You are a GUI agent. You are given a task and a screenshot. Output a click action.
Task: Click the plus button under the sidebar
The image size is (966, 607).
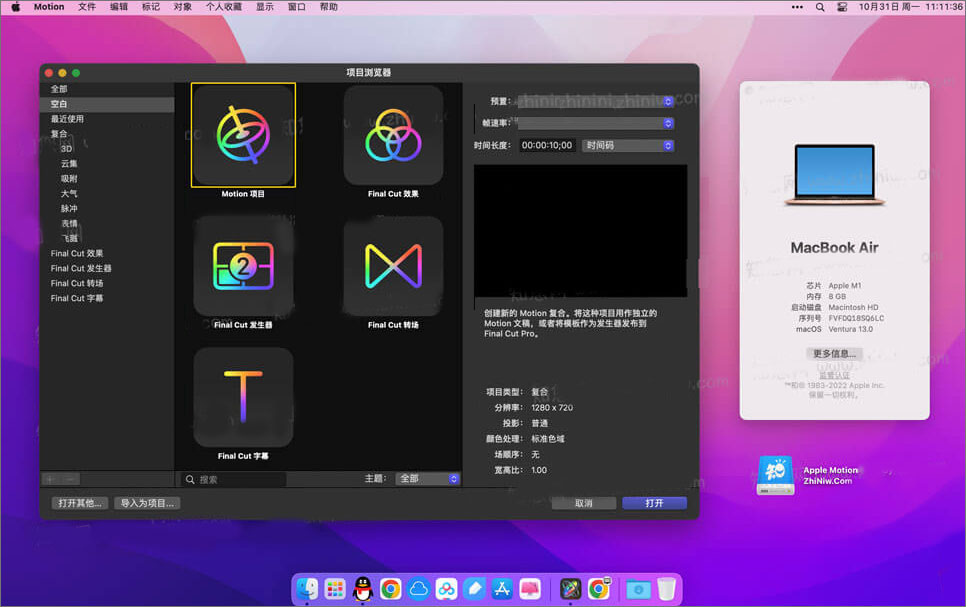point(51,479)
